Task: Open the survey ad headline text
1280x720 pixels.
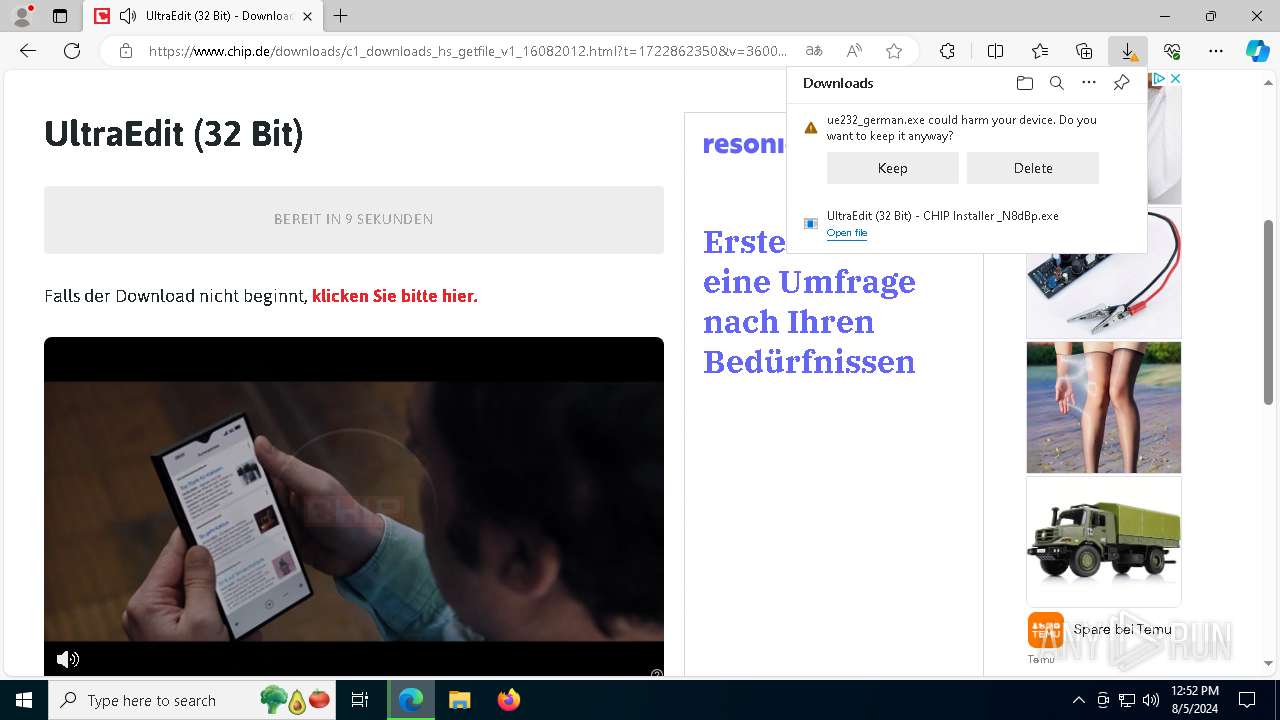Action: tap(809, 301)
